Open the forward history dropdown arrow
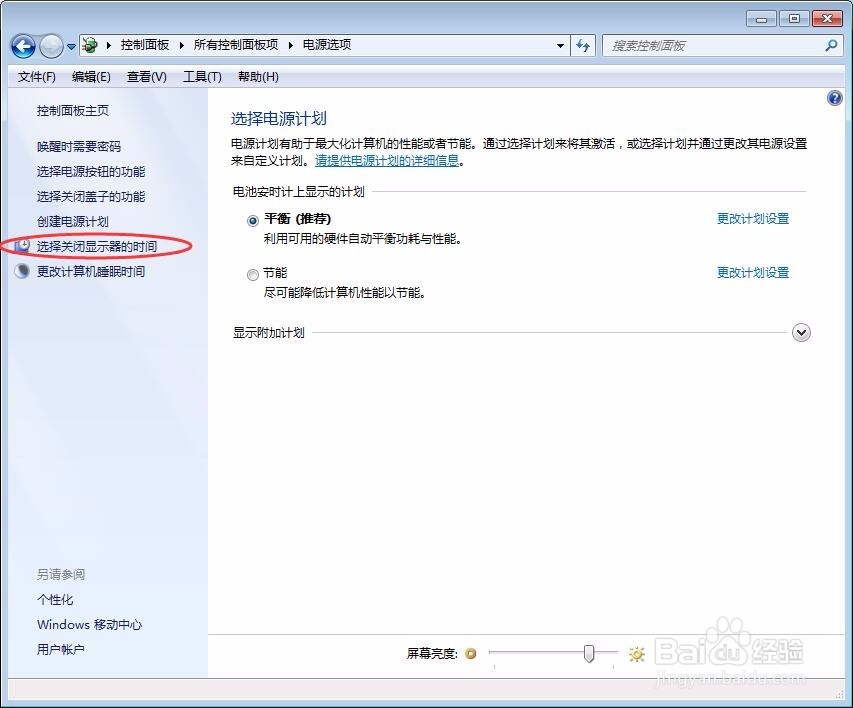This screenshot has height=708, width=853. (x=69, y=45)
